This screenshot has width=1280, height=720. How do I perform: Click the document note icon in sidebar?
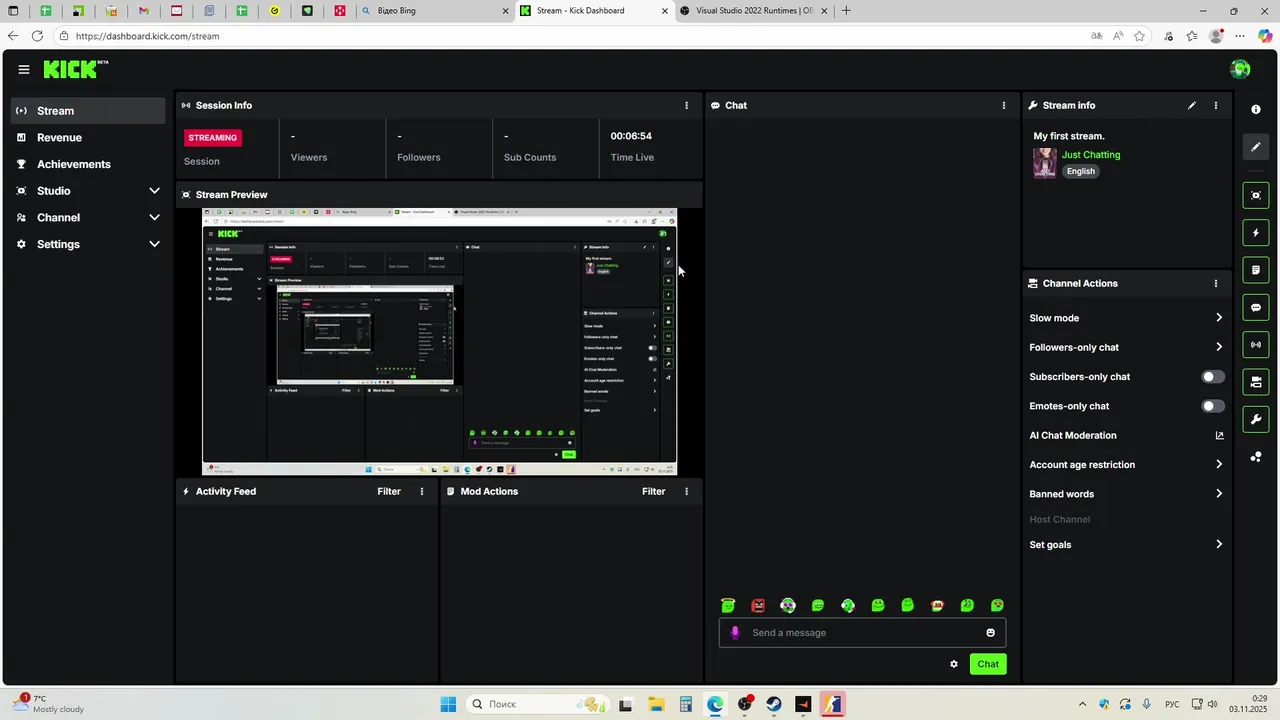tap(1256, 270)
